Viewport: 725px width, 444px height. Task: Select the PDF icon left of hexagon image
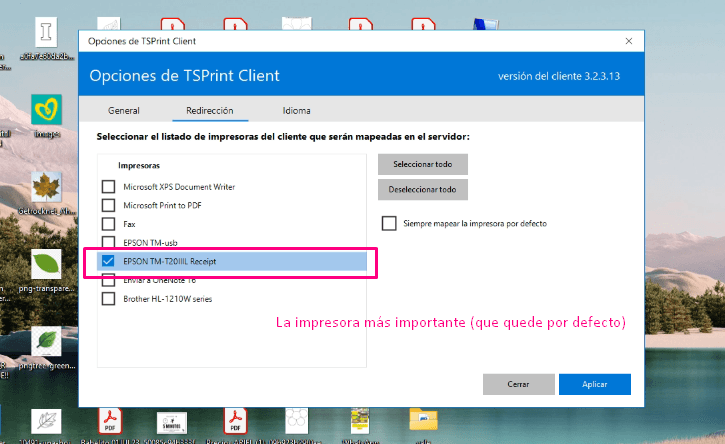pyautogui.click(x=236, y=420)
